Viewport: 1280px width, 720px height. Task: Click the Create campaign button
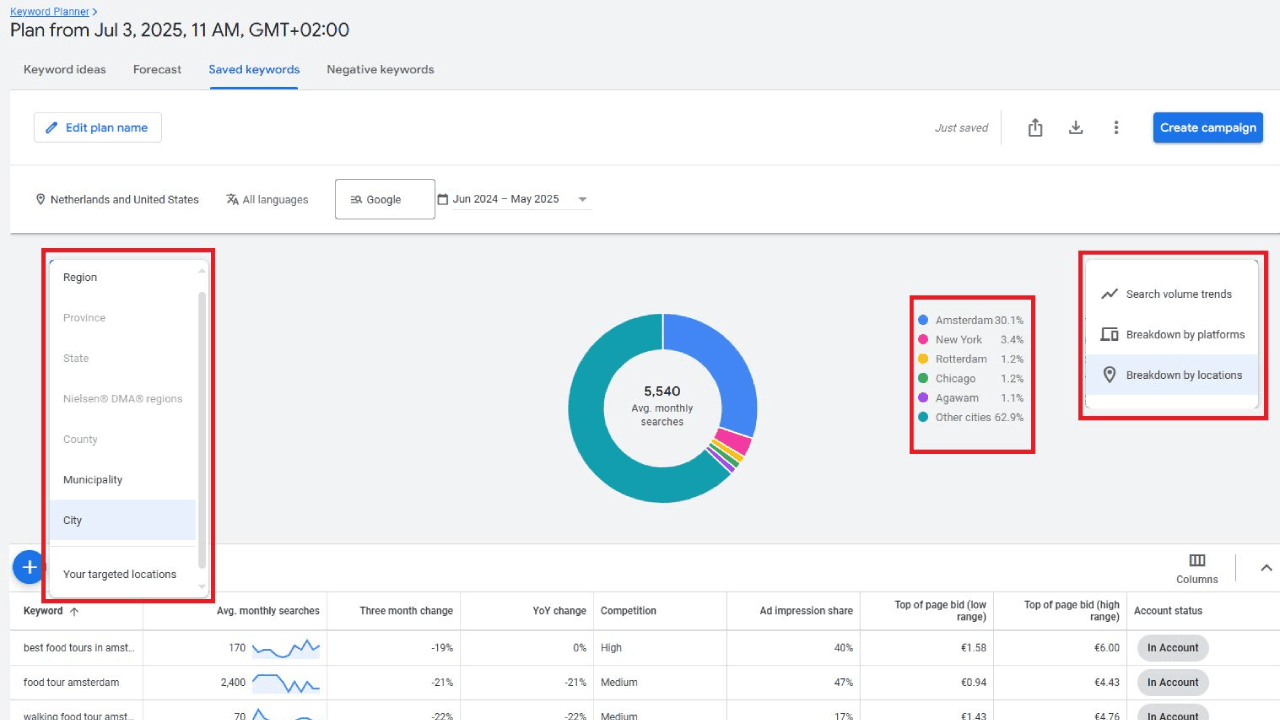[1207, 127]
